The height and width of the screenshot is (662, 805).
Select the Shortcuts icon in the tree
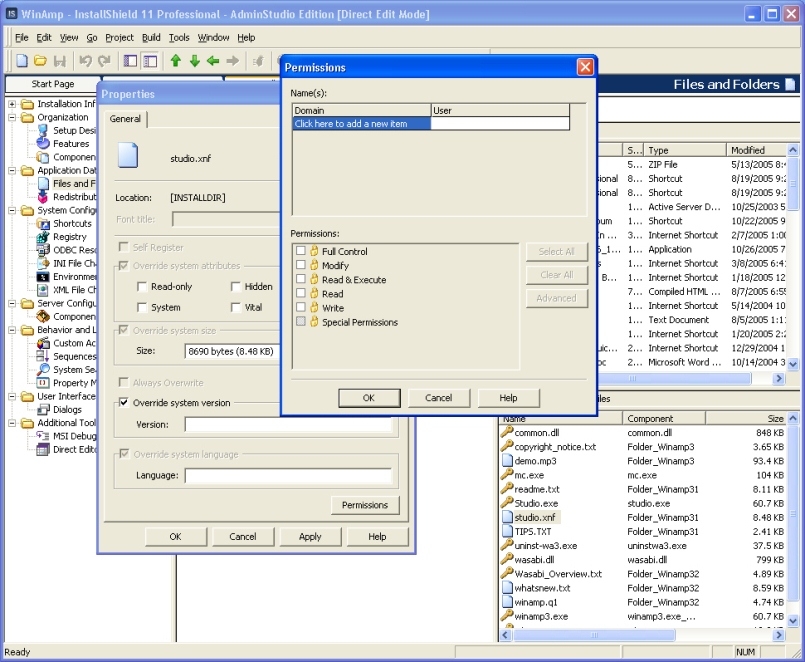tap(44, 224)
